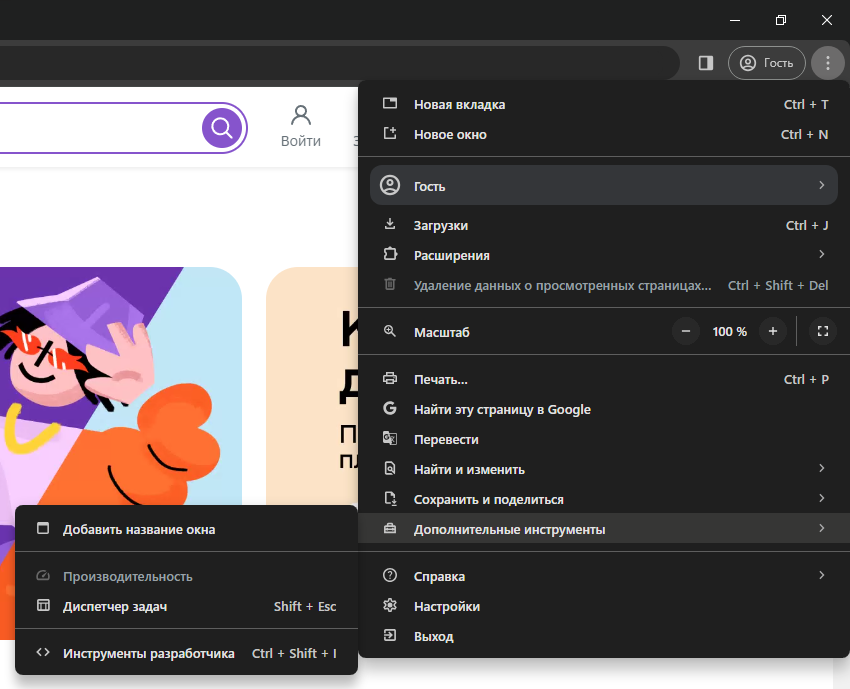The height and width of the screenshot is (689, 850).
Task: Expand the Сохранить и поделиться submenu
Action: click(604, 499)
